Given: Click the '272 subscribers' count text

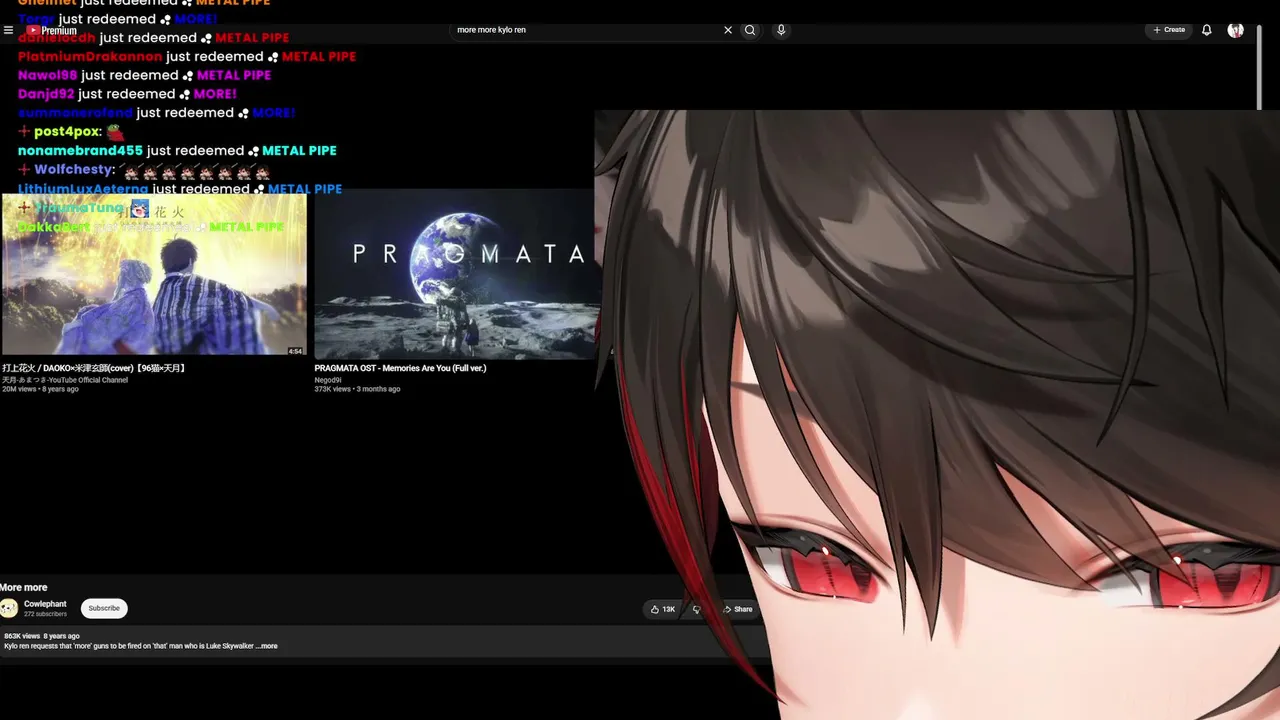Looking at the screenshot, I should 44,614.
